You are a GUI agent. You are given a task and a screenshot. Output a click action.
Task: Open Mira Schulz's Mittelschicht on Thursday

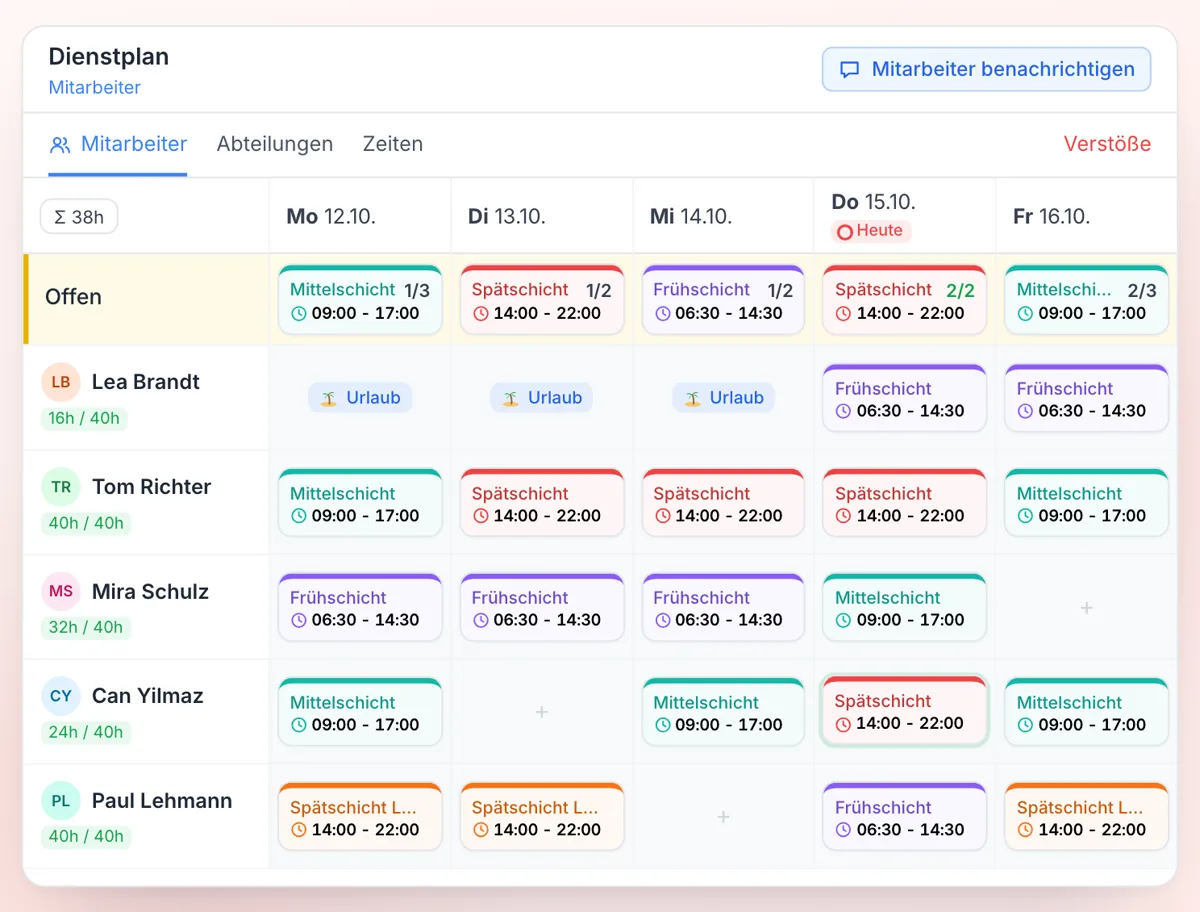pyautogui.click(x=905, y=607)
